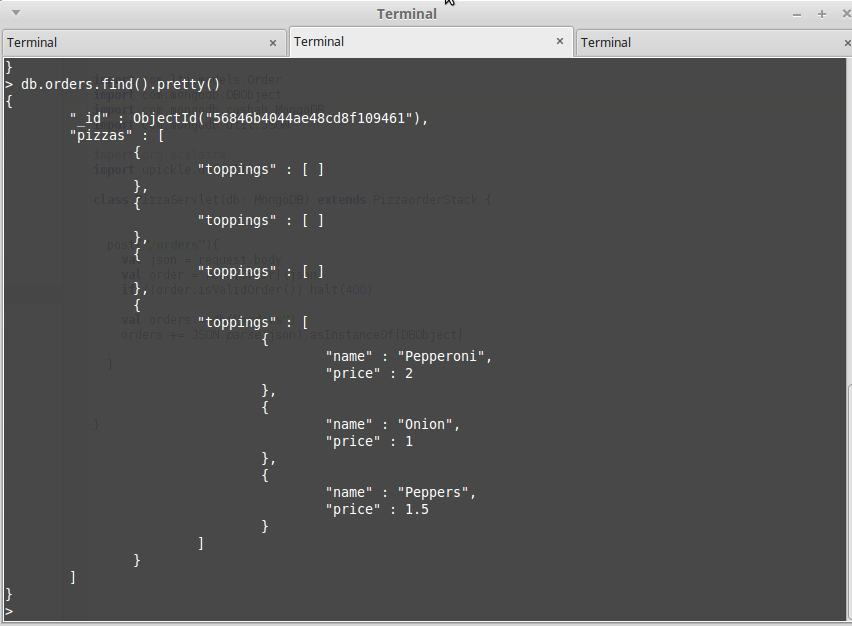Close the middle Terminal tab
852x626 pixels.
coord(560,43)
